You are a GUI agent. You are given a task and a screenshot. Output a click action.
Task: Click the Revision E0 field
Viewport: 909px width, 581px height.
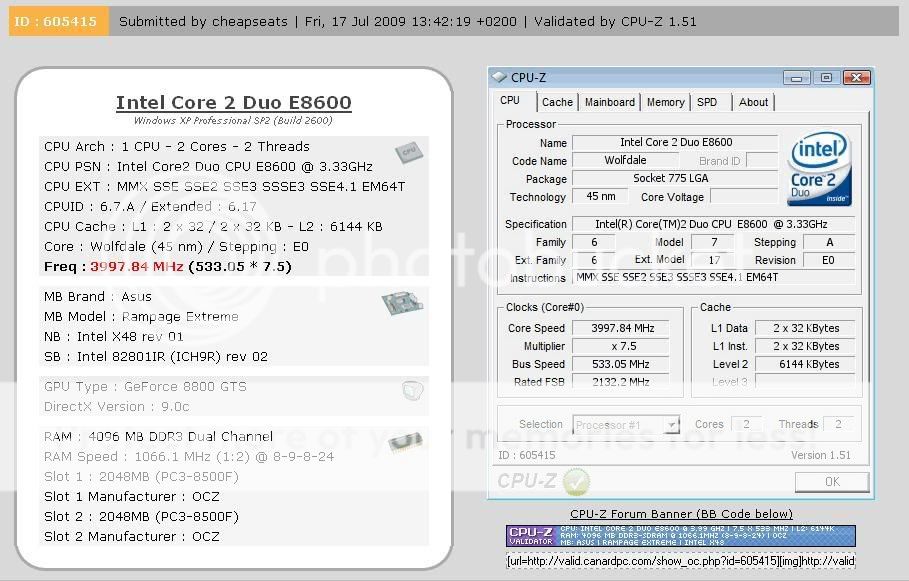[829, 260]
